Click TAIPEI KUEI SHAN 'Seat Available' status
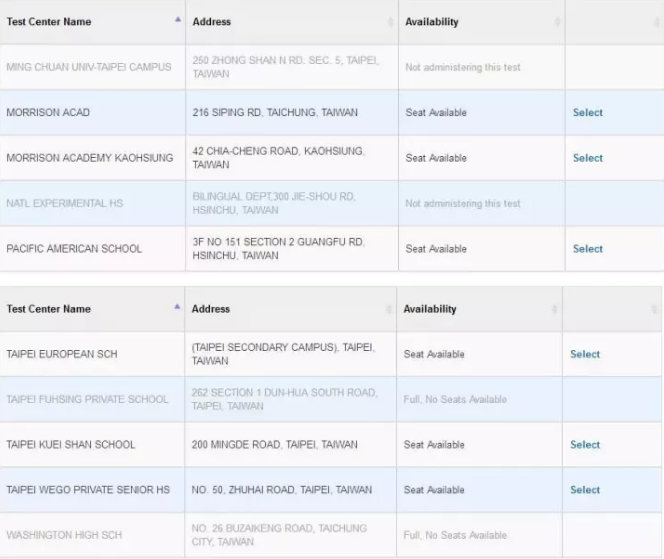The height and width of the screenshot is (559, 664). coord(434,445)
